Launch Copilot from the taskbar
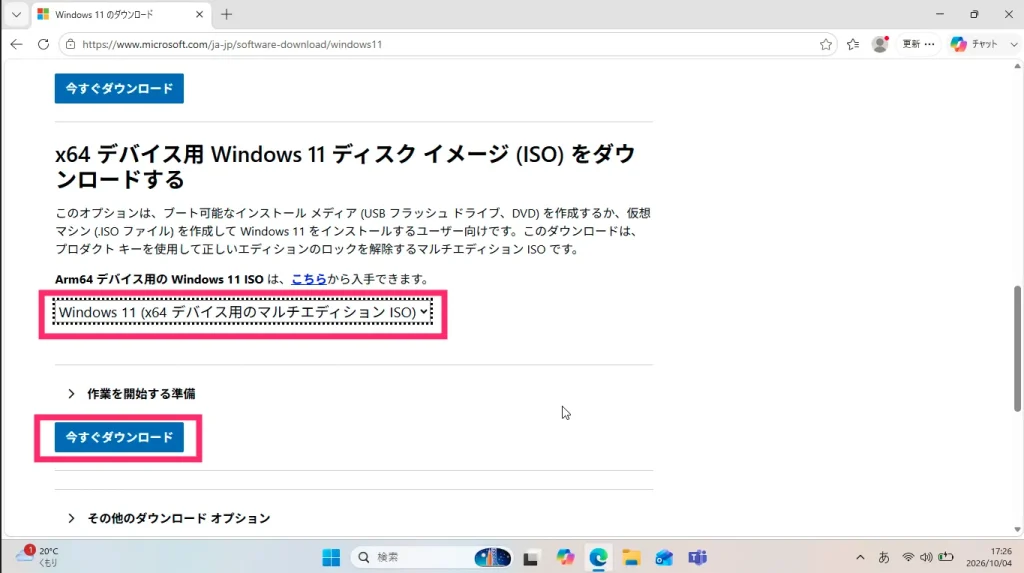This screenshot has width=1024, height=573. (565, 557)
